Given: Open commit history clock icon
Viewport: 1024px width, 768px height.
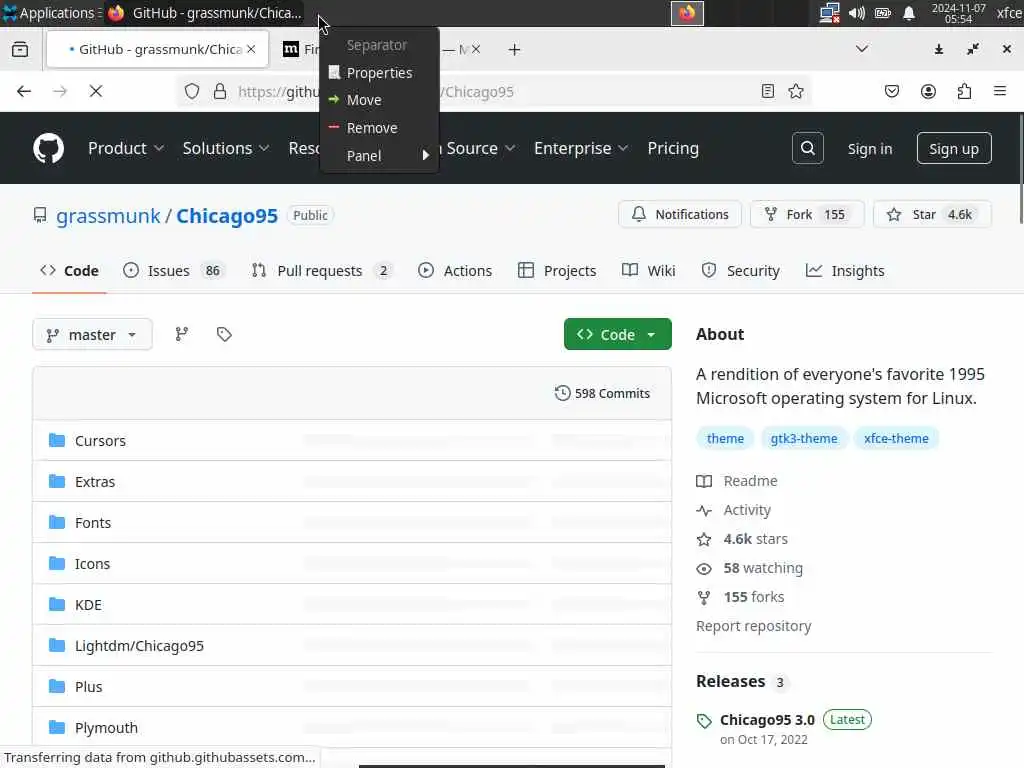Looking at the screenshot, I should click(x=562, y=393).
